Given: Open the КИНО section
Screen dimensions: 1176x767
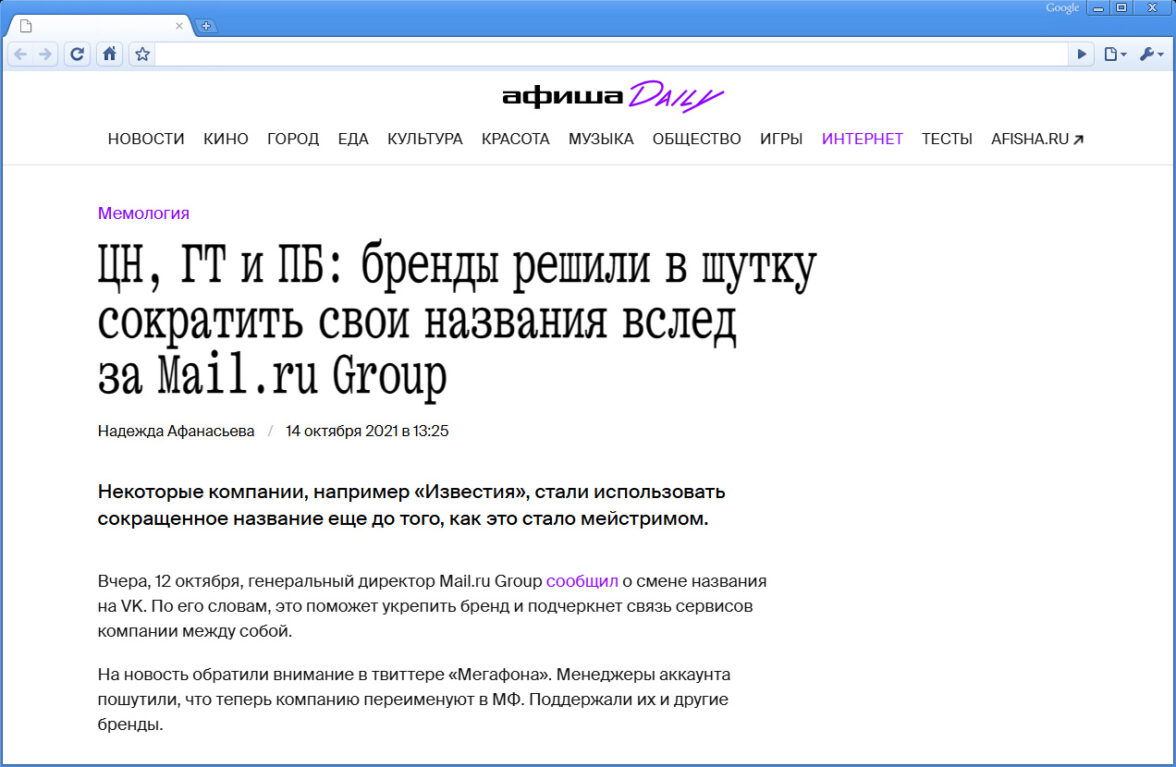Looking at the screenshot, I should pyautogui.click(x=226, y=139).
